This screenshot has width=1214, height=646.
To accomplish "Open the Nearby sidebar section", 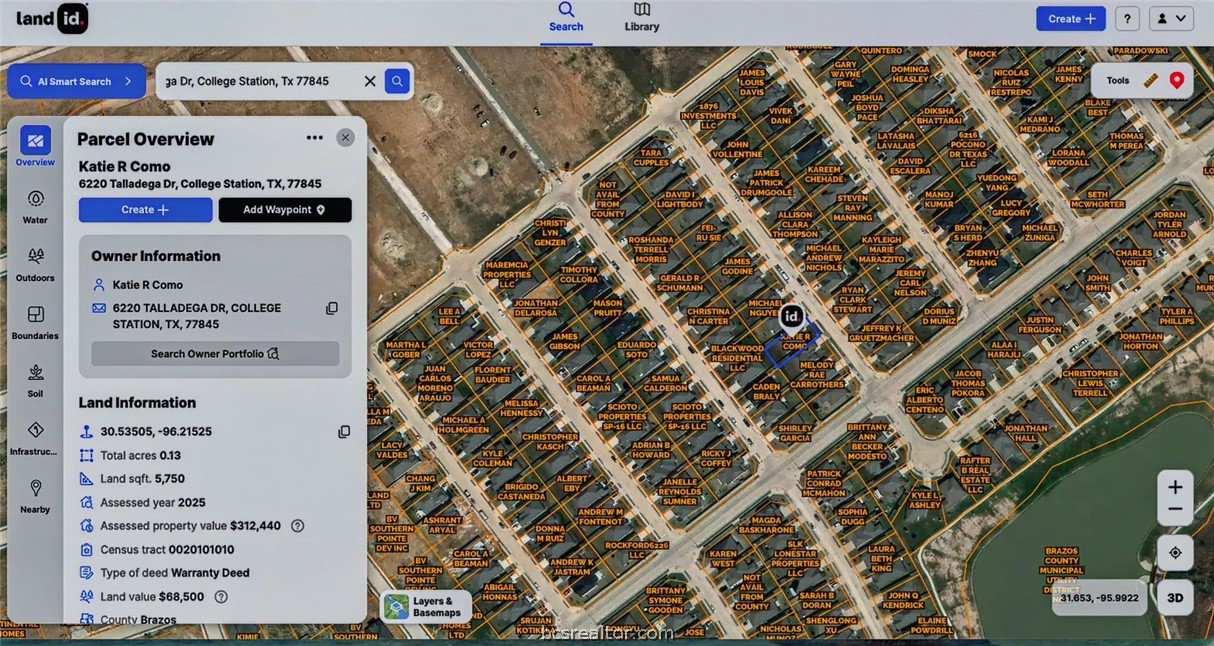I will click(x=35, y=496).
